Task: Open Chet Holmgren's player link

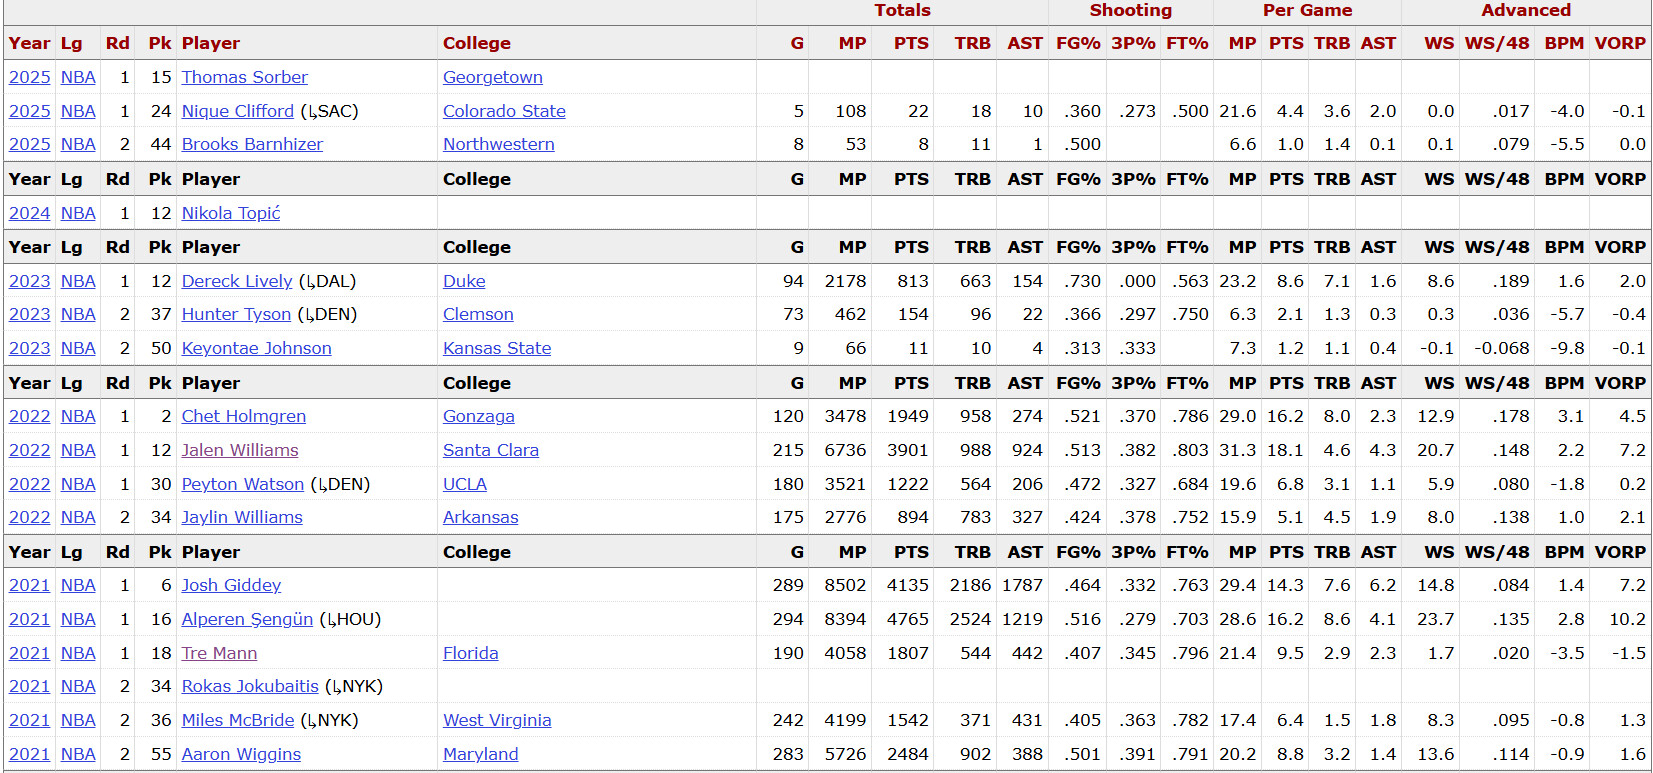Action: pyautogui.click(x=243, y=416)
